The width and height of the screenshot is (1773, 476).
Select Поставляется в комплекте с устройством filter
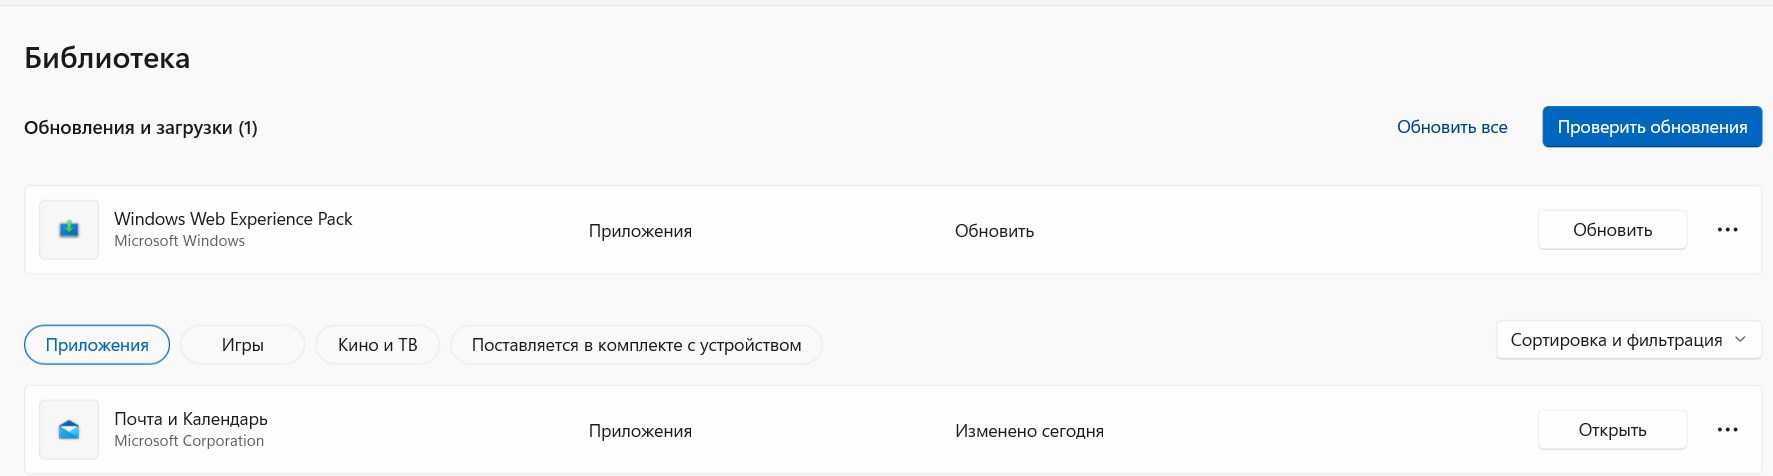[x=636, y=345]
